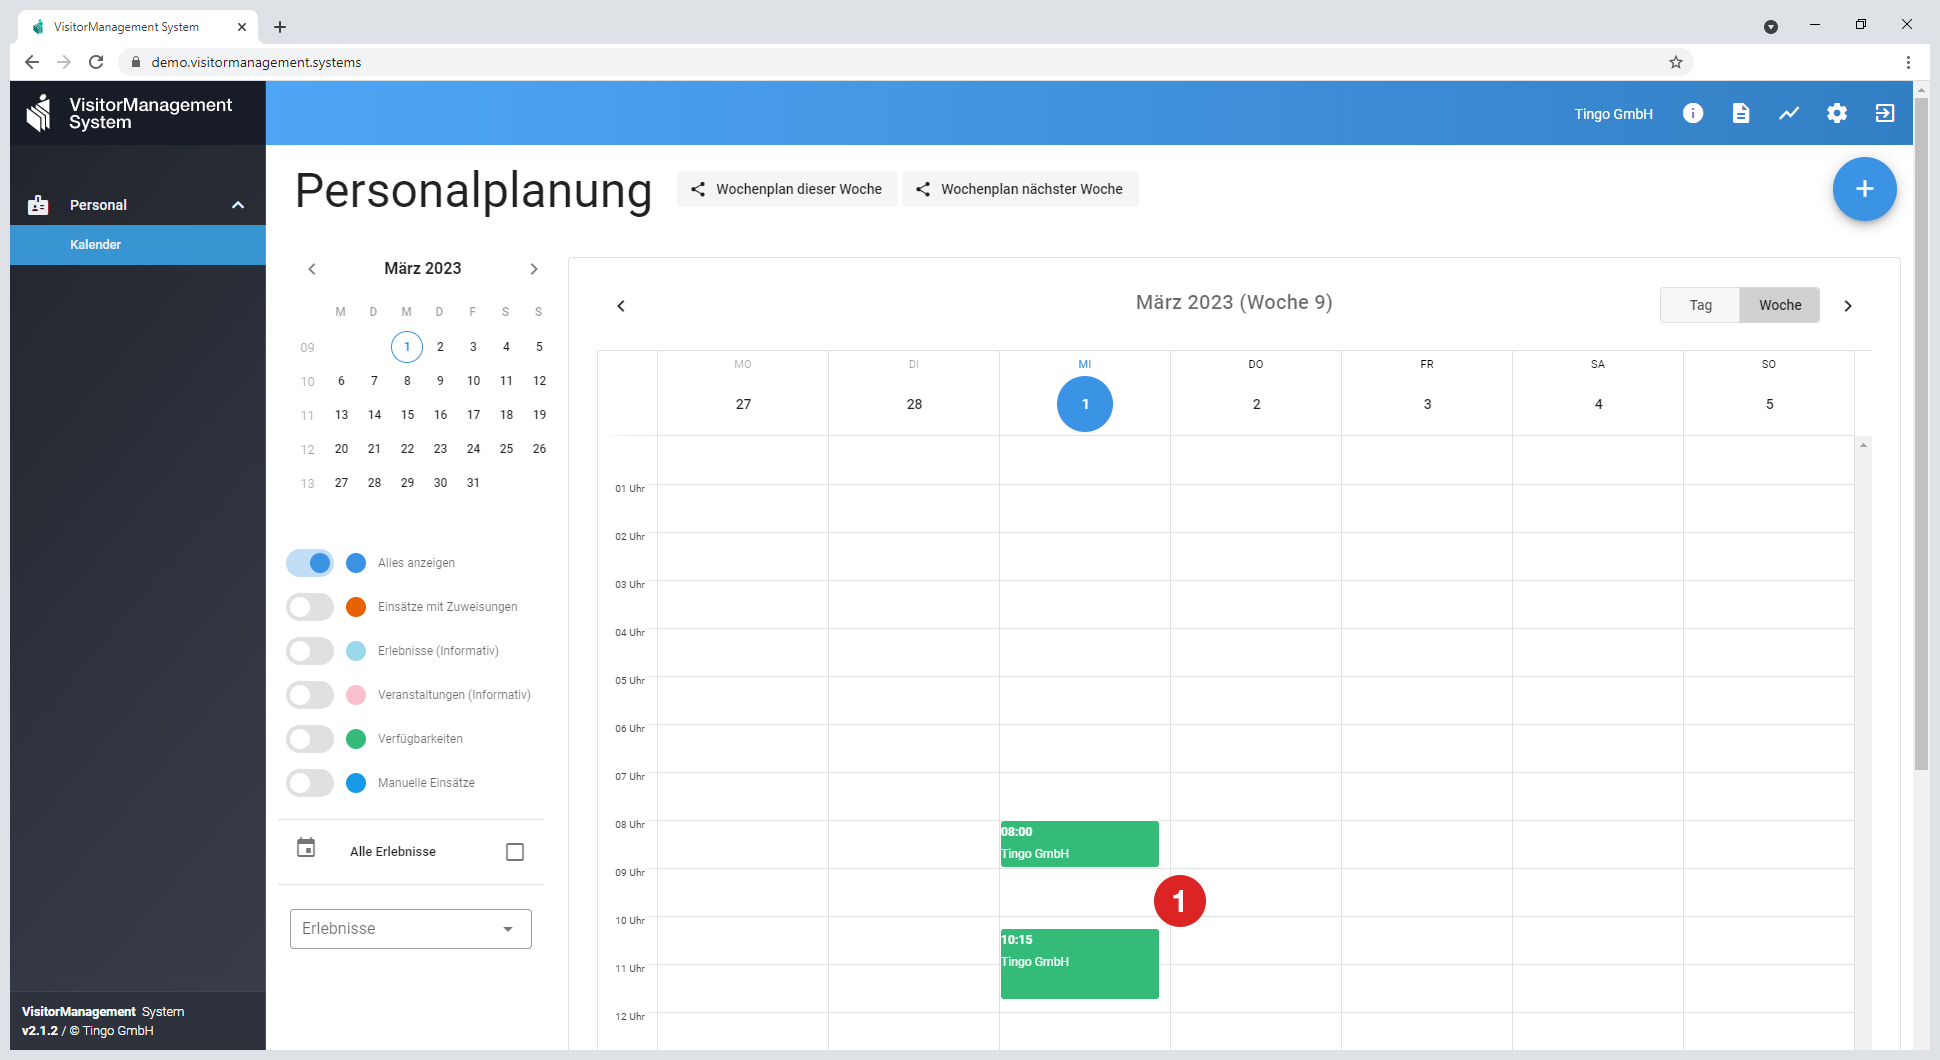Screen dimensions: 1940x1060
Task: Enable Einsätze mit Zuweisungen toggle
Action: (x=310, y=607)
